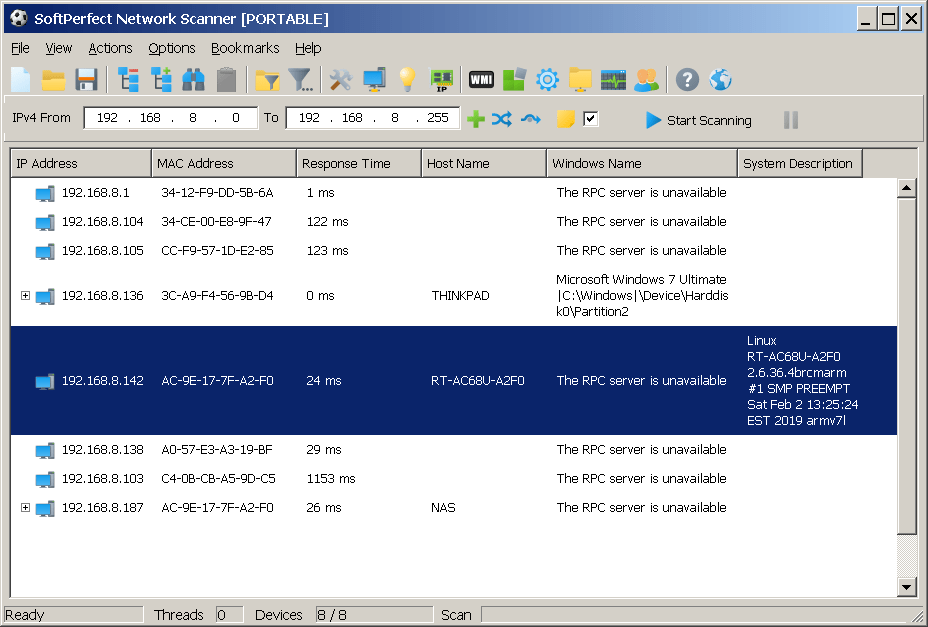Open the Options menu
Screen dimensions: 928x627
click(x=172, y=48)
